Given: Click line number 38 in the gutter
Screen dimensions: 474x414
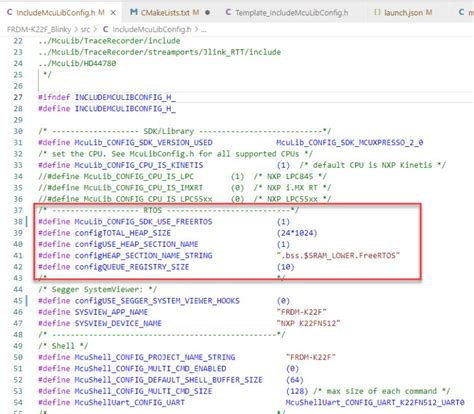Looking at the screenshot, I should pos(18,222).
